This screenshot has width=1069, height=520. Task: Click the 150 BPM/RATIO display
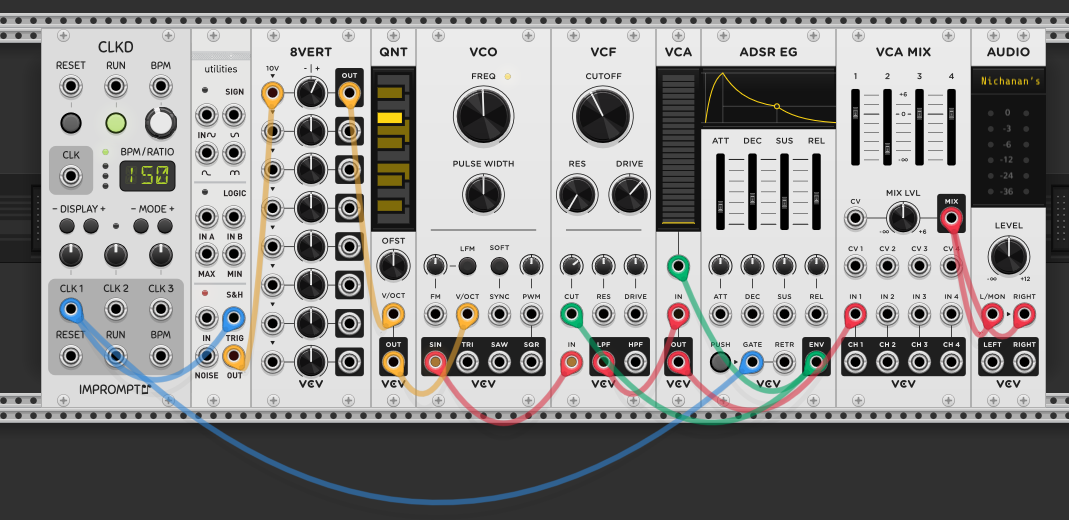coord(147,176)
